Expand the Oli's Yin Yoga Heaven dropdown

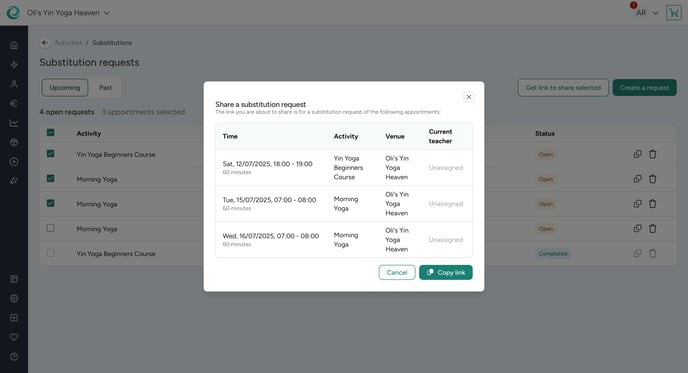tap(68, 13)
